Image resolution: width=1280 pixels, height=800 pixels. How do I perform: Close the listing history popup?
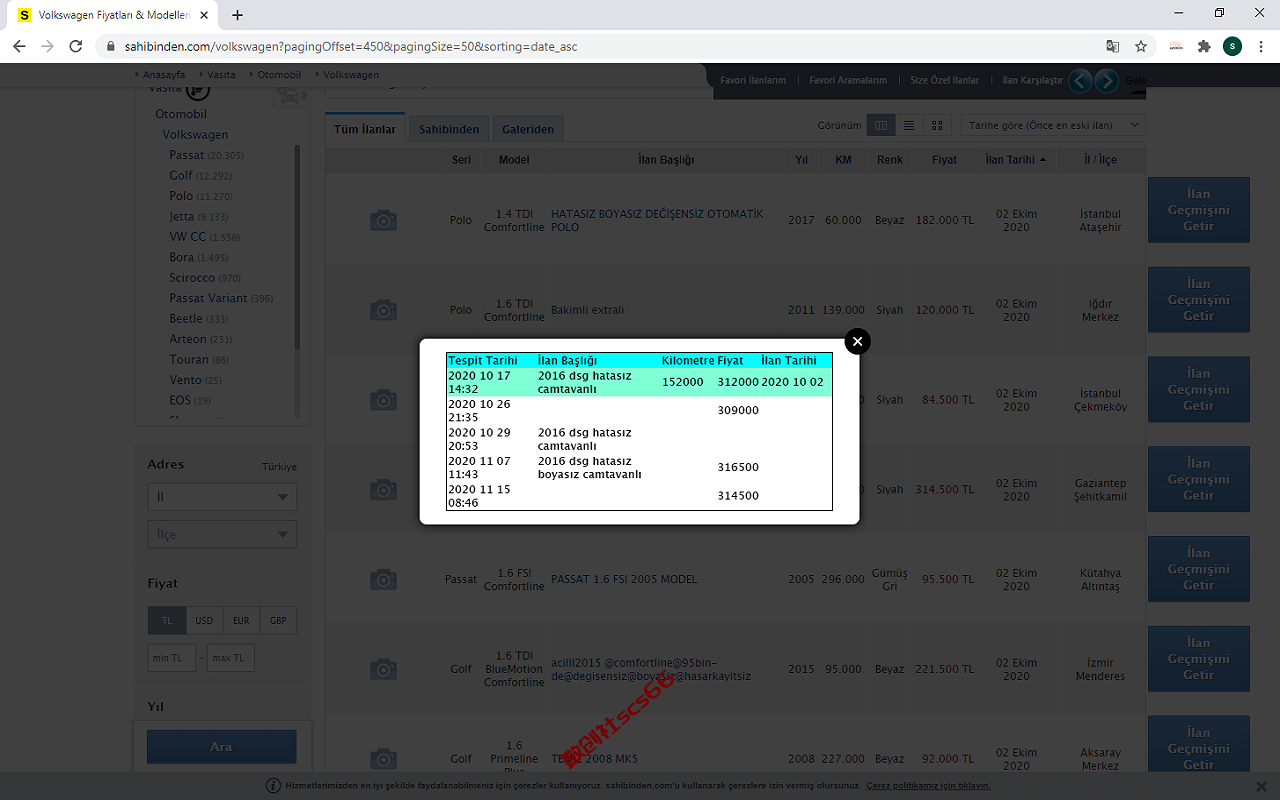(x=857, y=341)
